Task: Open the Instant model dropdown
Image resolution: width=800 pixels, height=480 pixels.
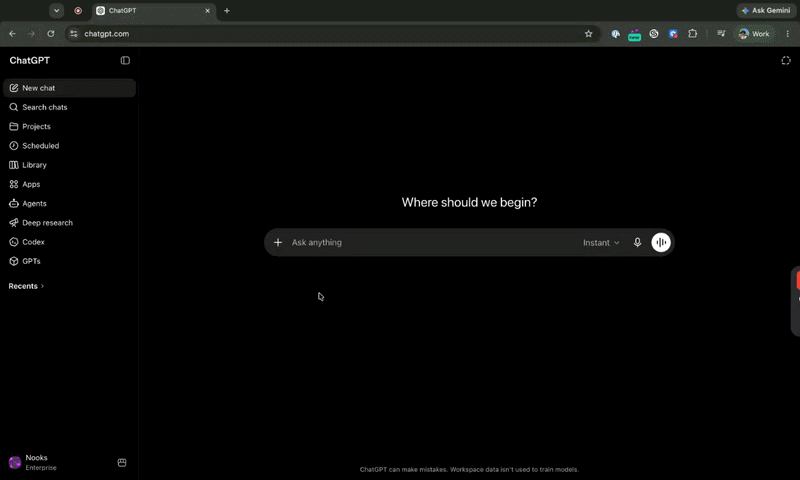Action: click(601, 243)
